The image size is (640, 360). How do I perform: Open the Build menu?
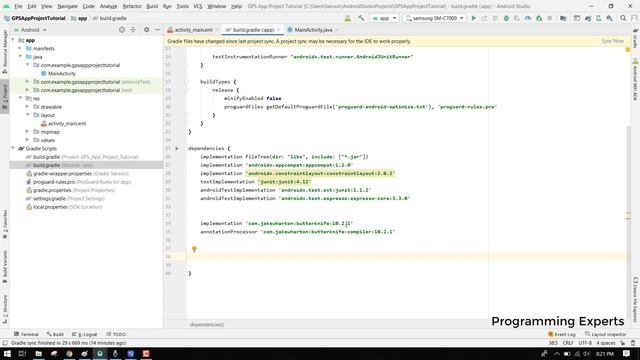[152, 6]
